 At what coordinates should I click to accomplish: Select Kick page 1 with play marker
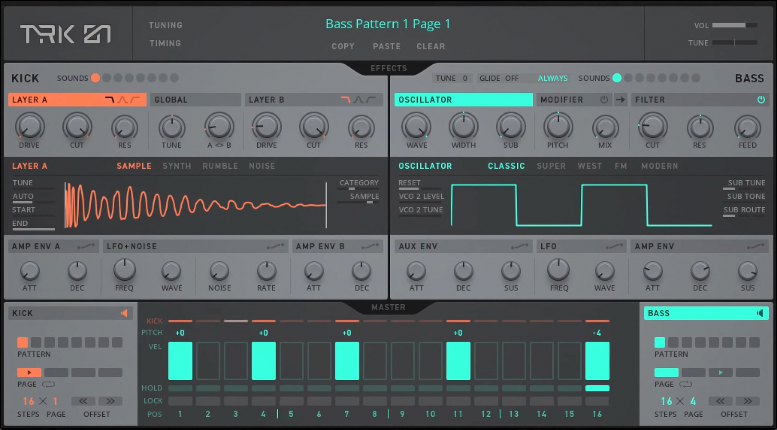pos(29,373)
